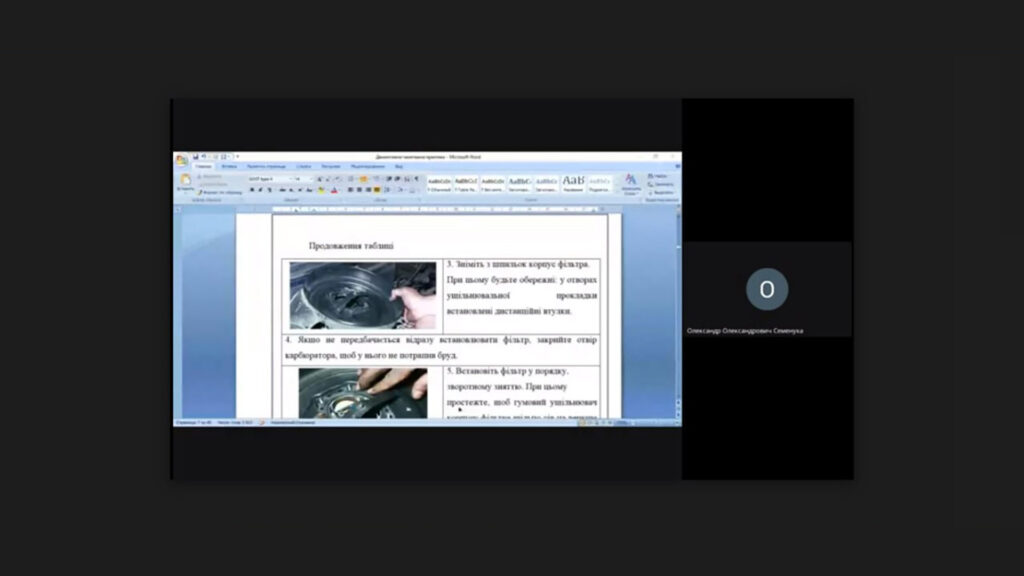Undo the last action in Word
Screen dimensions: 1024x576
pos(203,157)
